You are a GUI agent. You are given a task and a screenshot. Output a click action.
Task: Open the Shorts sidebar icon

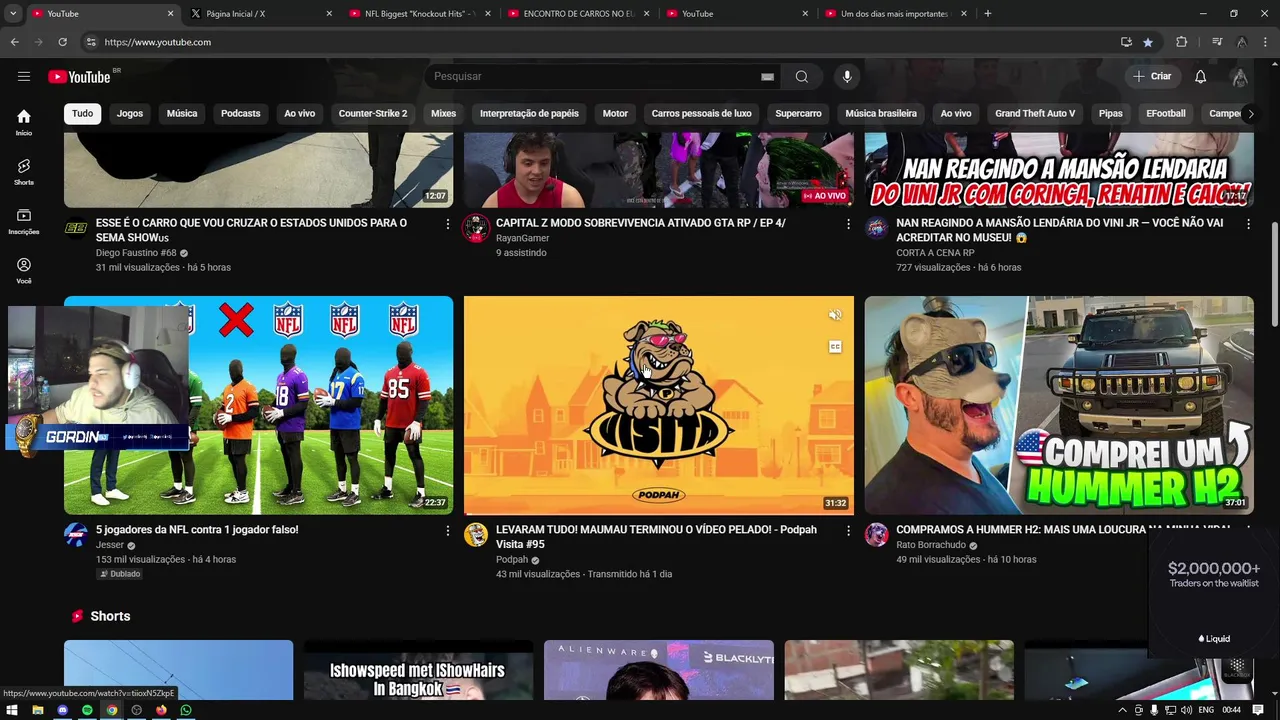click(24, 172)
